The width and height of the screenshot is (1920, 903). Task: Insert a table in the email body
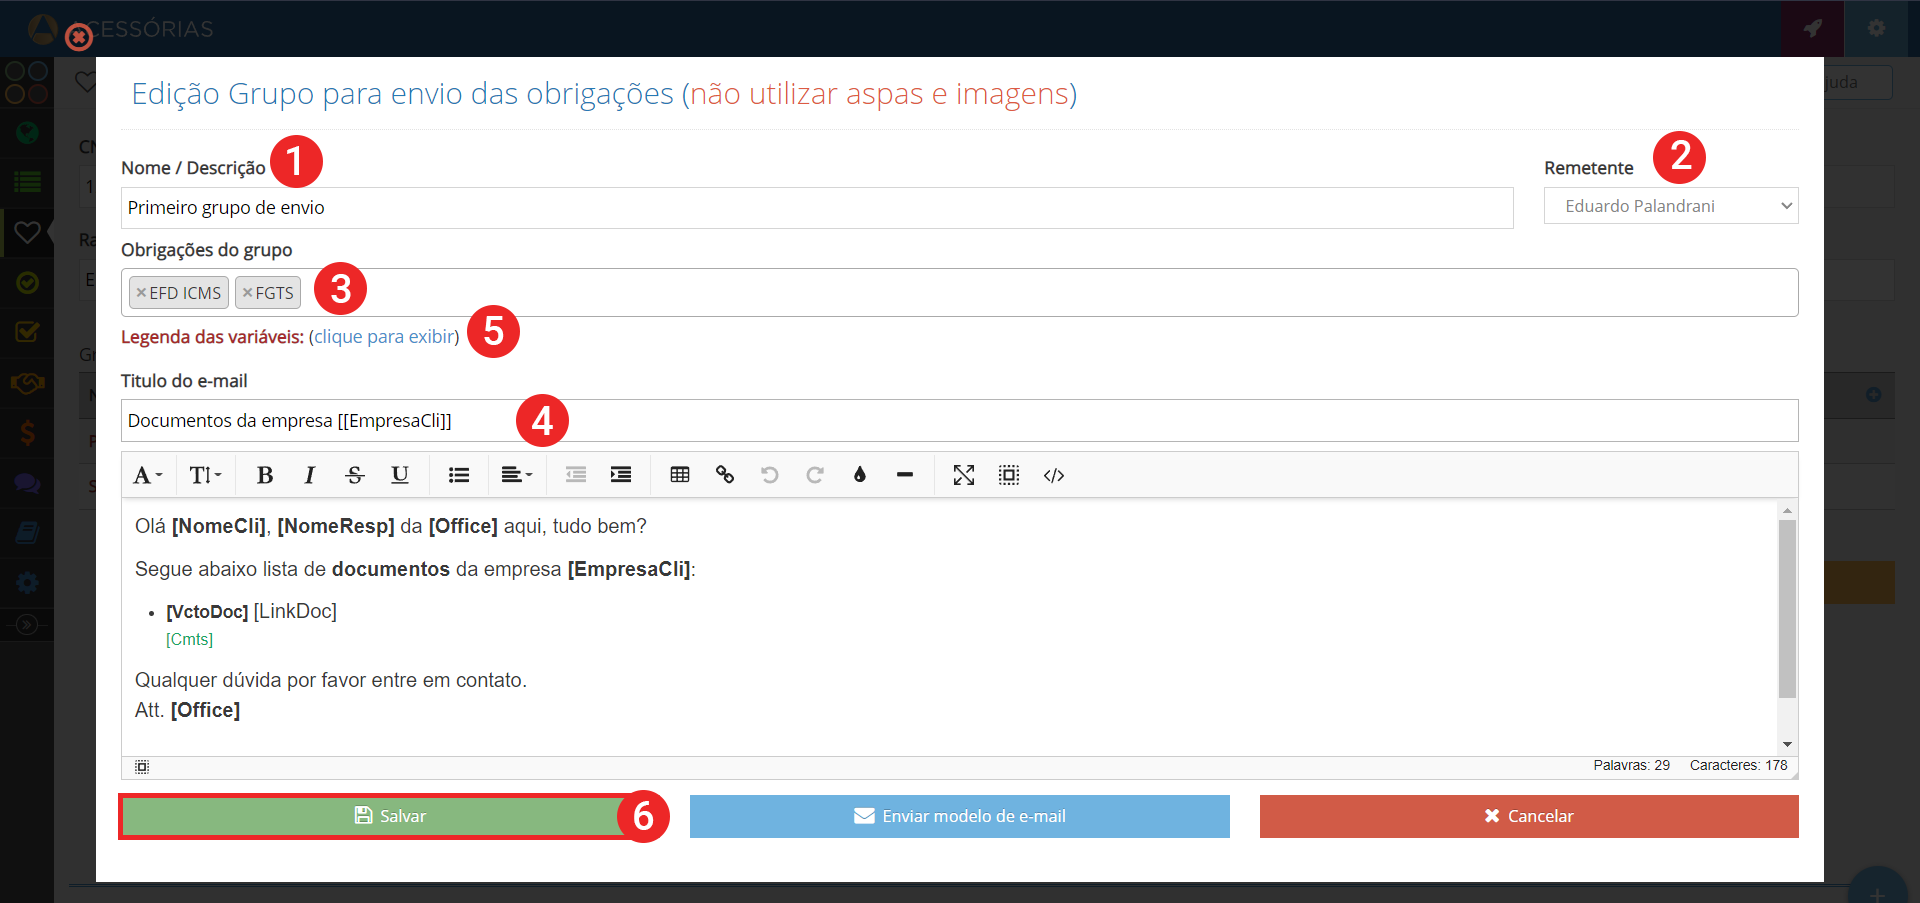coord(680,475)
